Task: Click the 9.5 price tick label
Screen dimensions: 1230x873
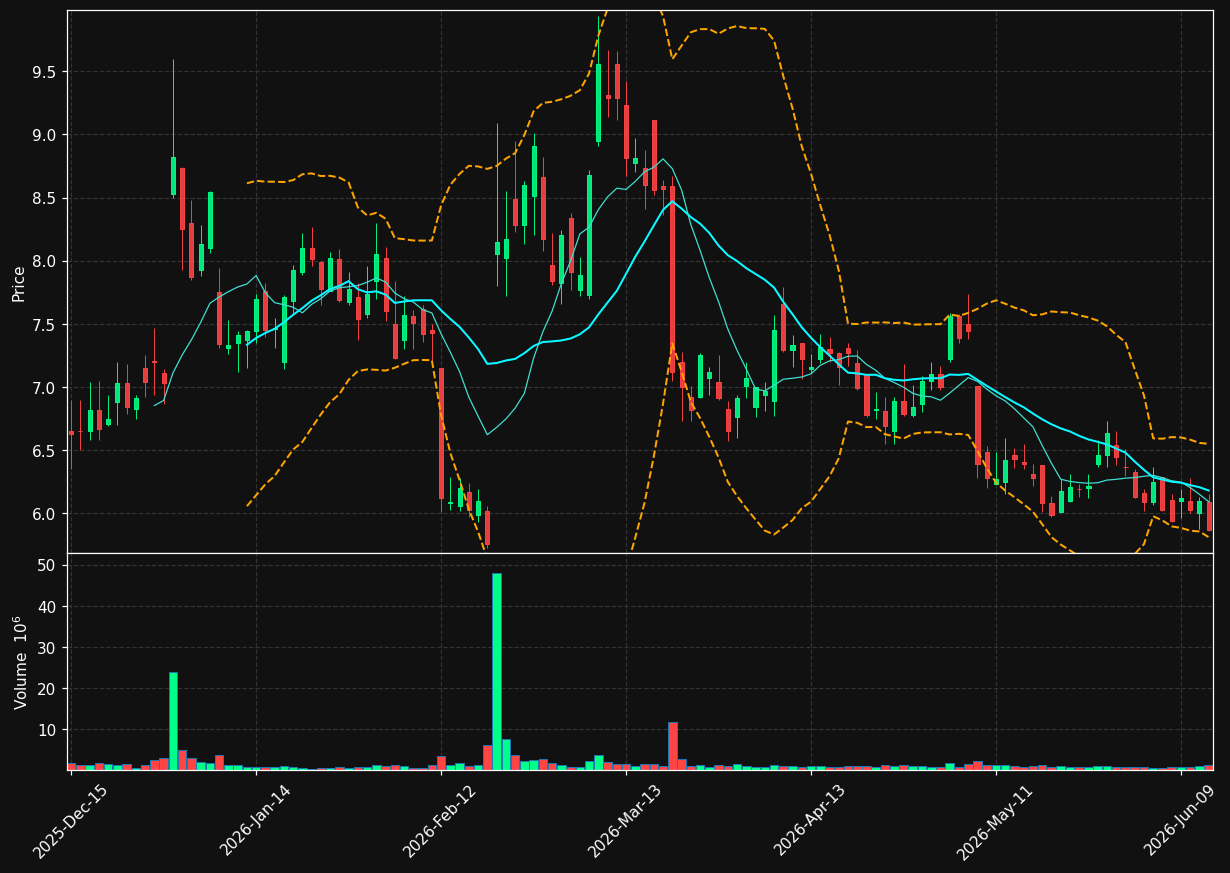Action: coord(46,72)
